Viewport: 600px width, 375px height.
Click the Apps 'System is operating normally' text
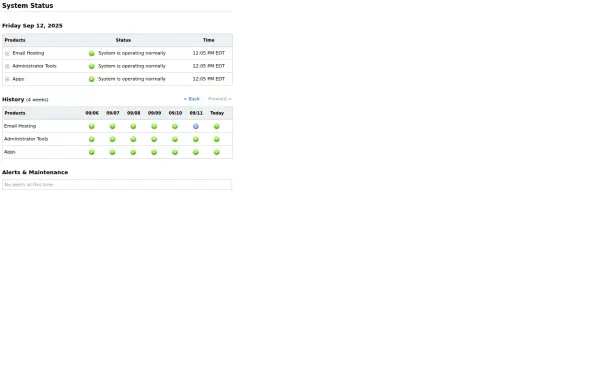tap(132, 79)
